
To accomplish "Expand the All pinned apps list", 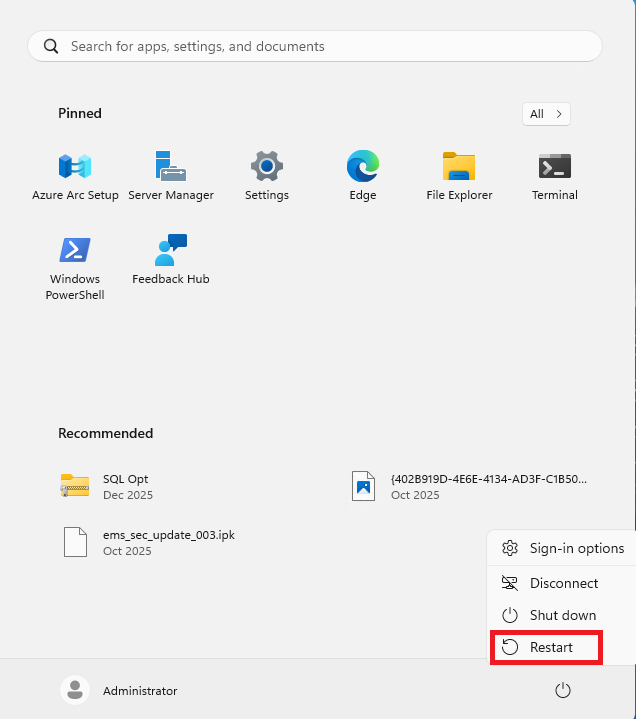I will pyautogui.click(x=546, y=114).
